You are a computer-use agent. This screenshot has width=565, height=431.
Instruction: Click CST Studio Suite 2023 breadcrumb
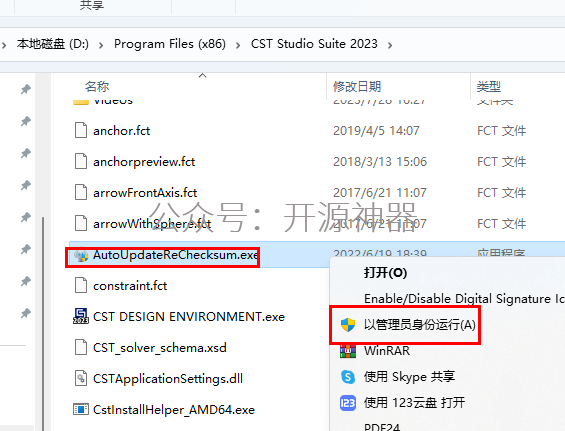tap(314, 44)
